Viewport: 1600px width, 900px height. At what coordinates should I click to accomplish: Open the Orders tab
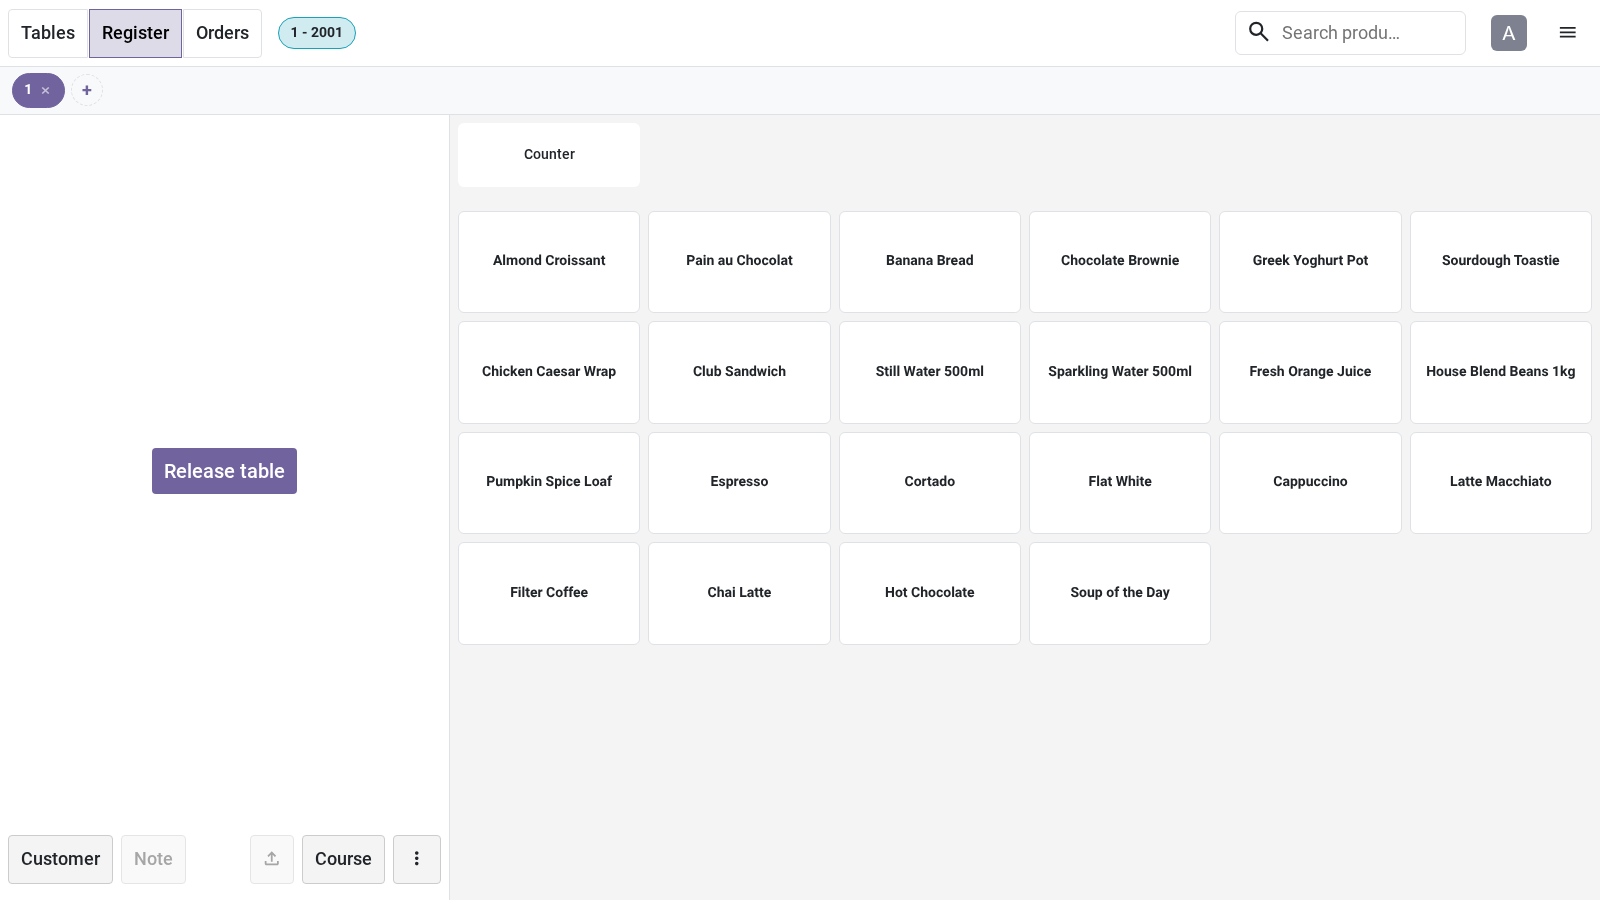(x=222, y=33)
